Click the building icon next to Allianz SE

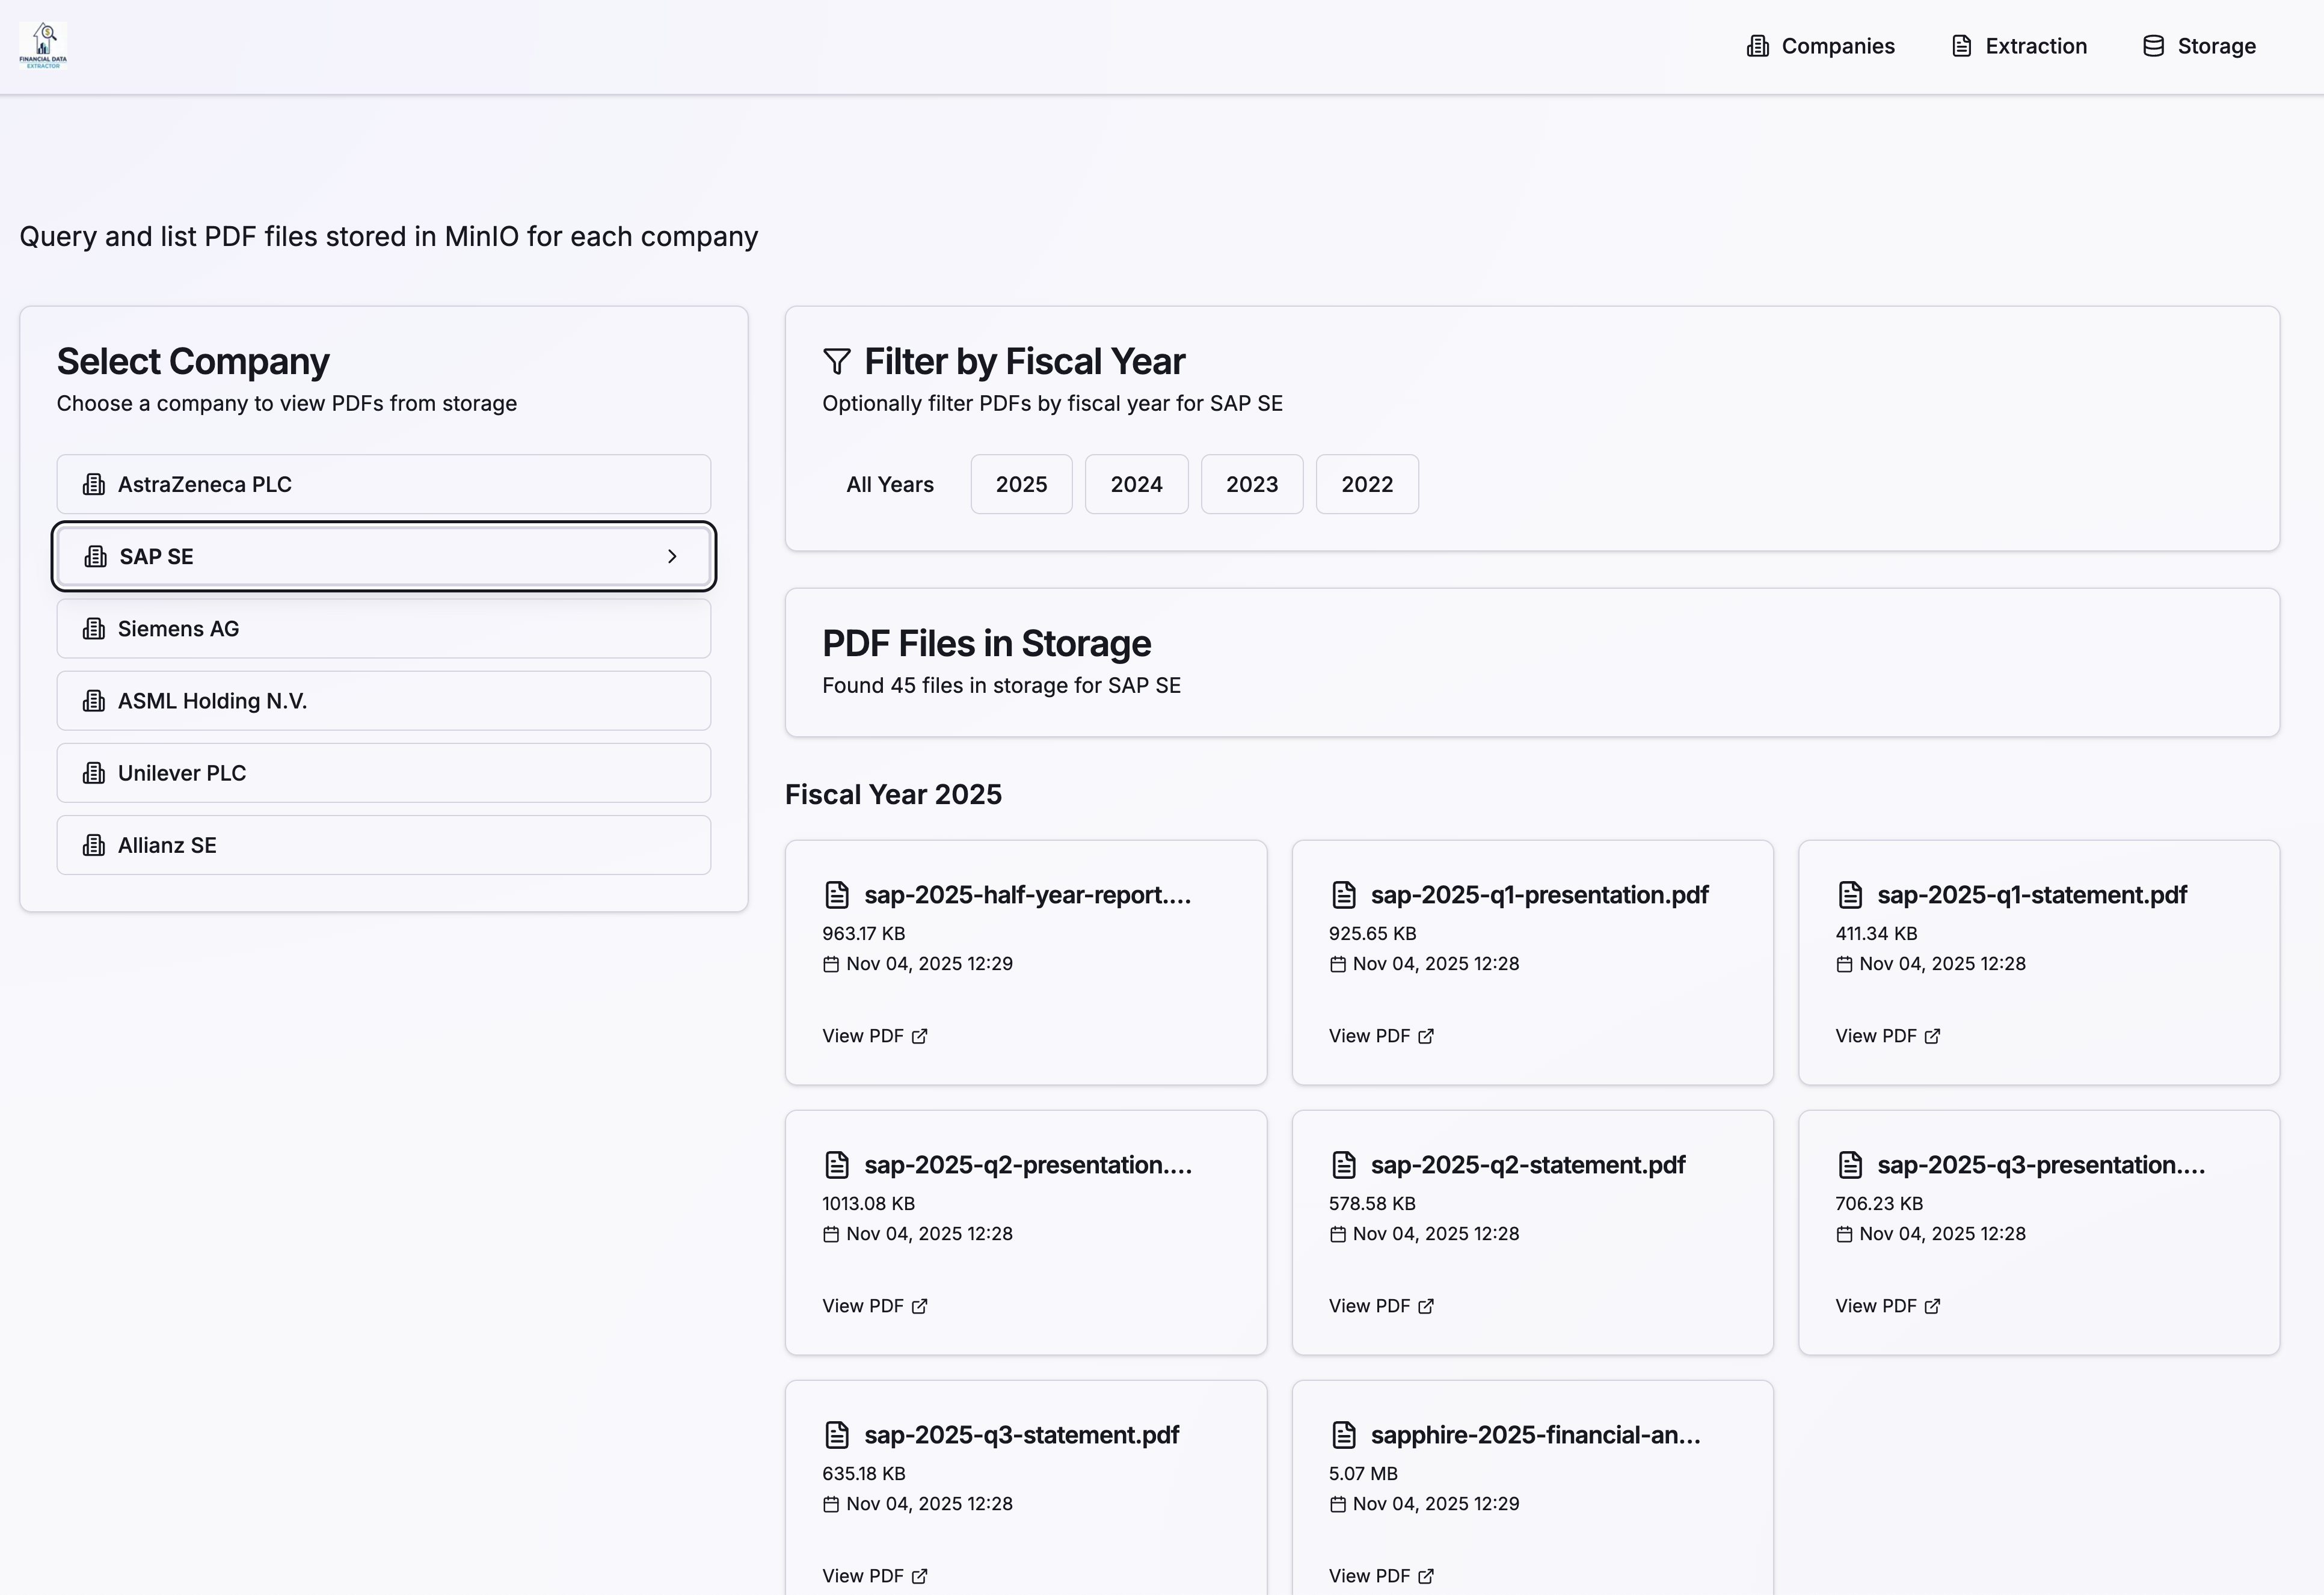coord(94,844)
